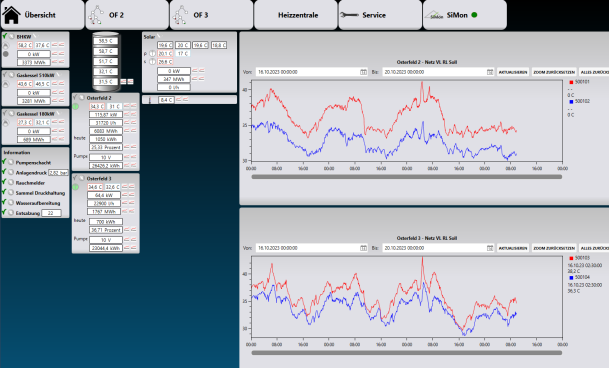Open calendar for Osterfeld 2 Bis date
Viewport: 609px width, 368px height.
(490, 72)
